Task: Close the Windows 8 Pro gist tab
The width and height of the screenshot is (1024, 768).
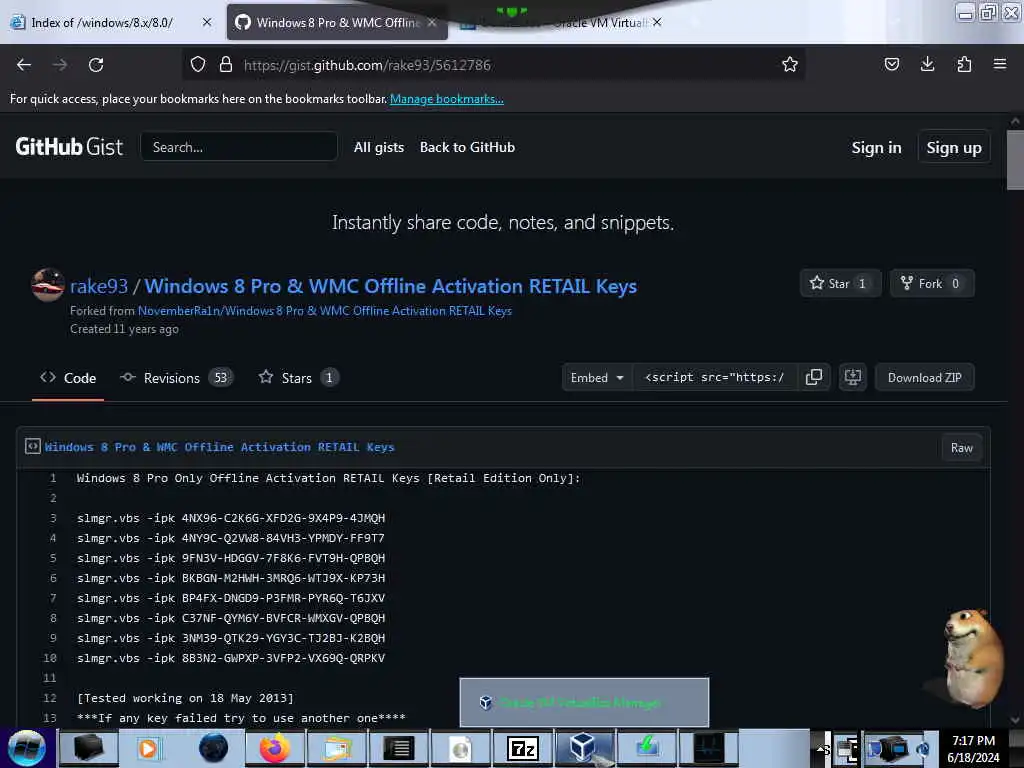Action: [x=432, y=22]
